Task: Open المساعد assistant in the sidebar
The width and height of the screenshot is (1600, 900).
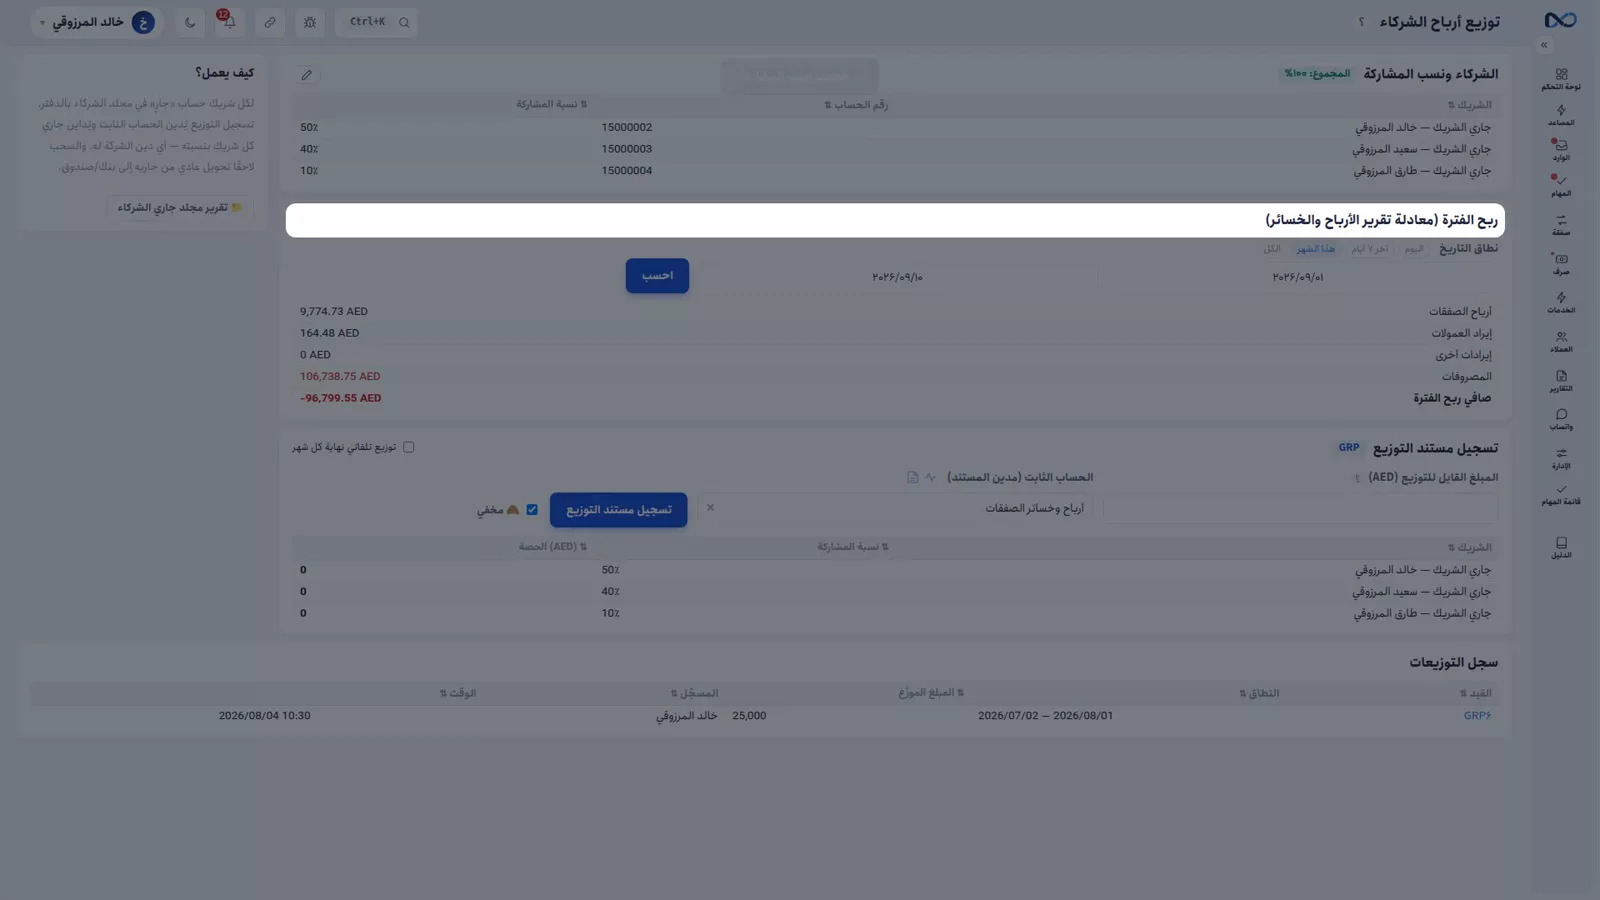Action: 1561,116
